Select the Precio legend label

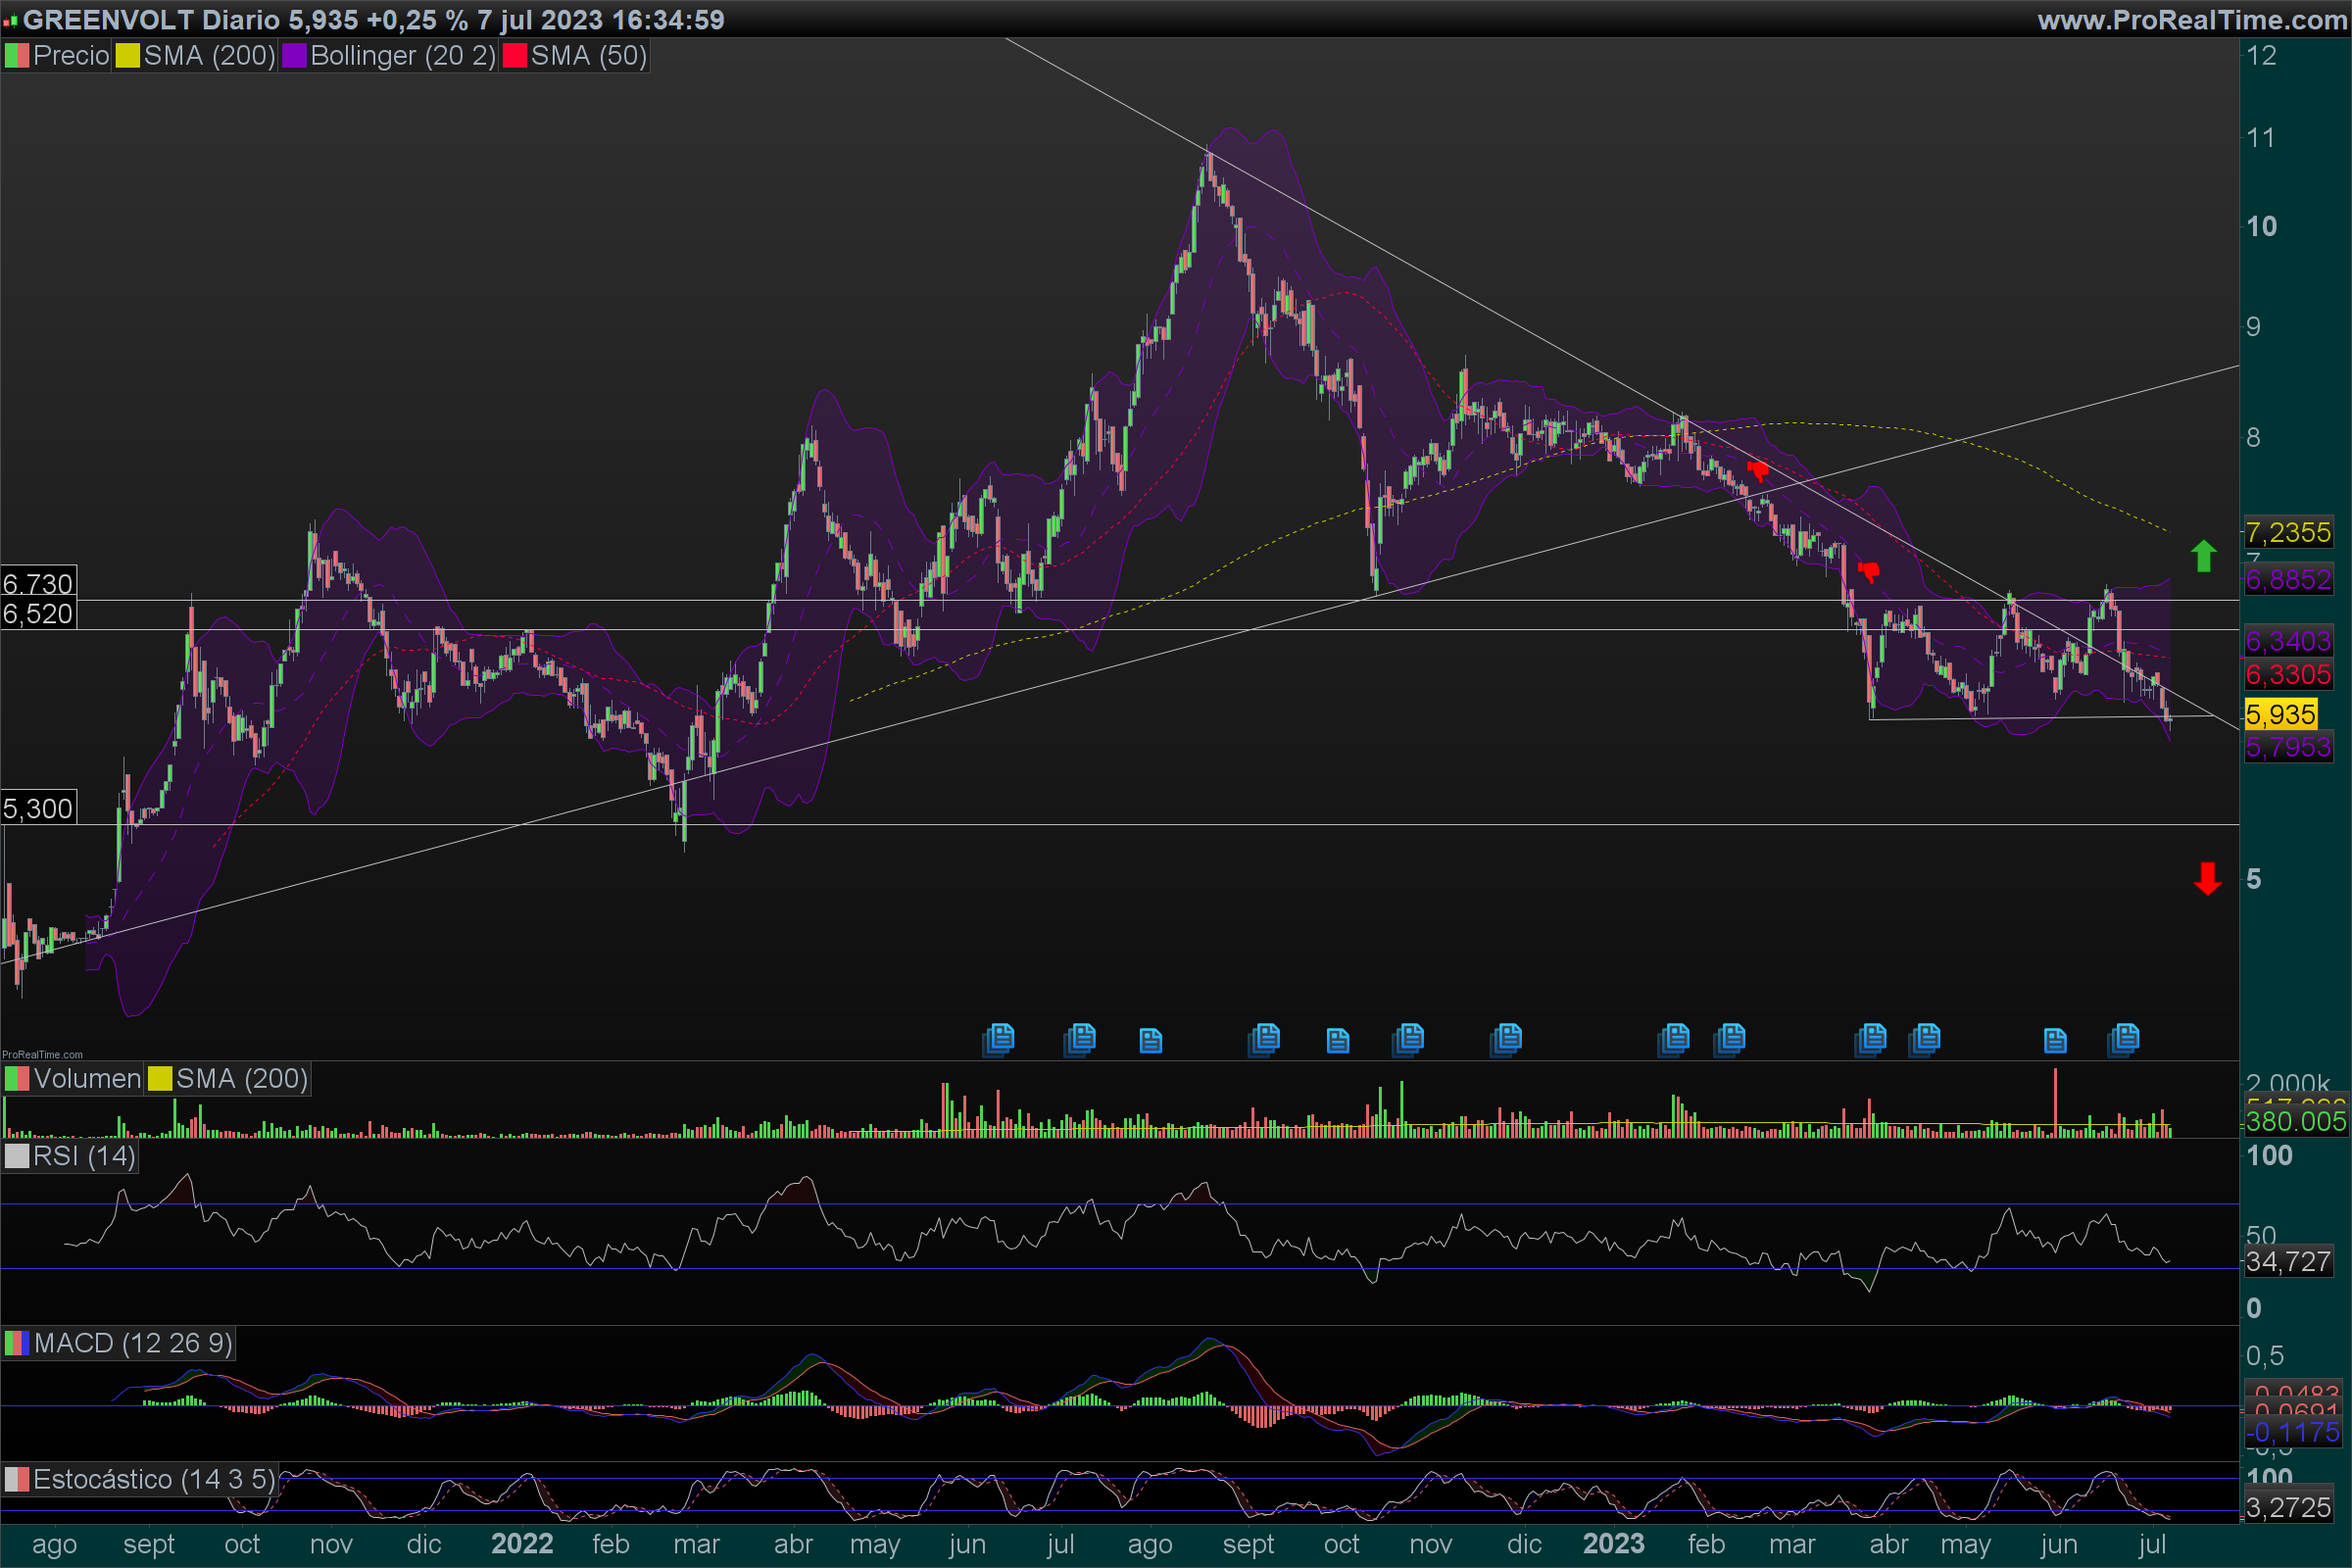pos(70,56)
